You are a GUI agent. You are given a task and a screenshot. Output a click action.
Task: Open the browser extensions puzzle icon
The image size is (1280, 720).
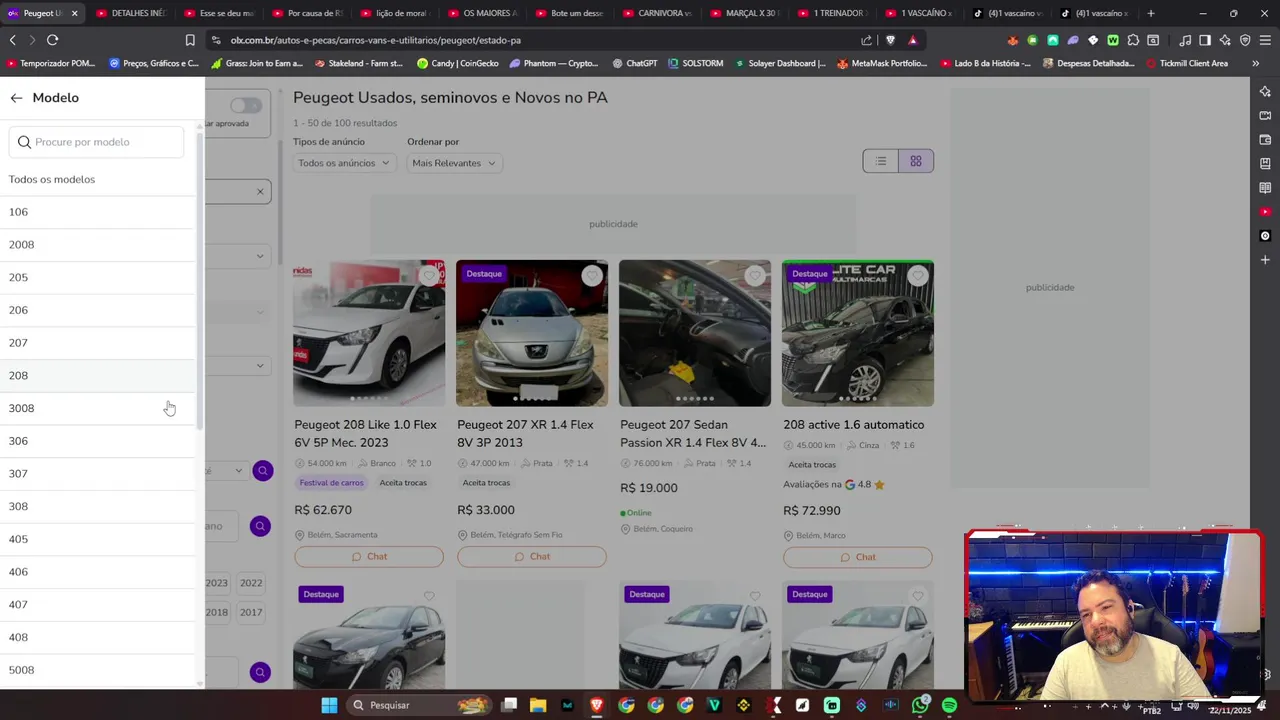point(1133,40)
